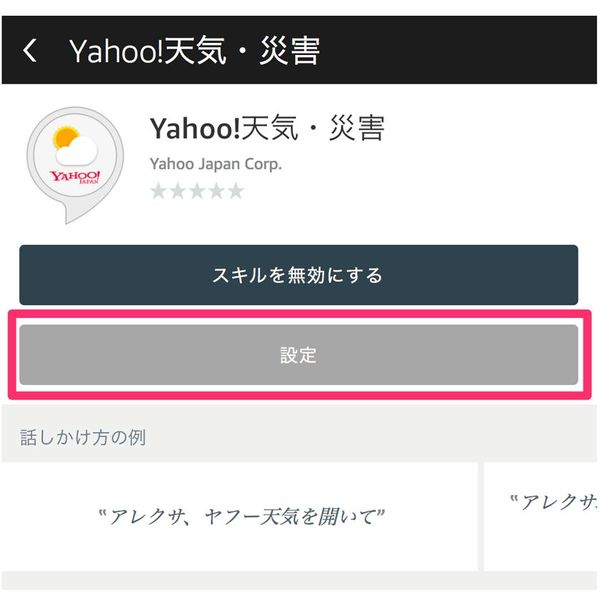This screenshot has height=602, width=600.
Task: Select the second rating star
Action: 178,191
